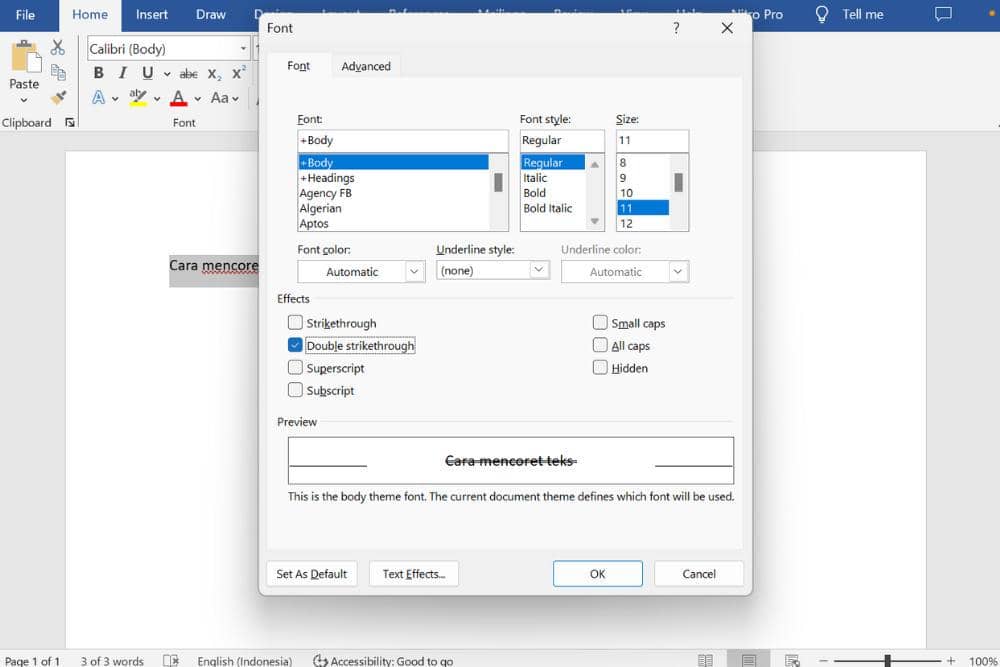This screenshot has width=1000, height=667.
Task: Expand the Underline style dropdown
Action: [x=539, y=270]
